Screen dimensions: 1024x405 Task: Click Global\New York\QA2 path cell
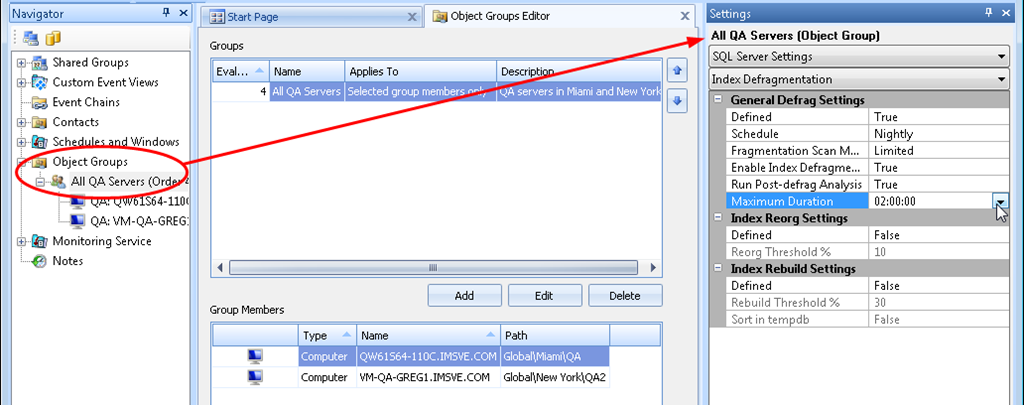coord(555,377)
